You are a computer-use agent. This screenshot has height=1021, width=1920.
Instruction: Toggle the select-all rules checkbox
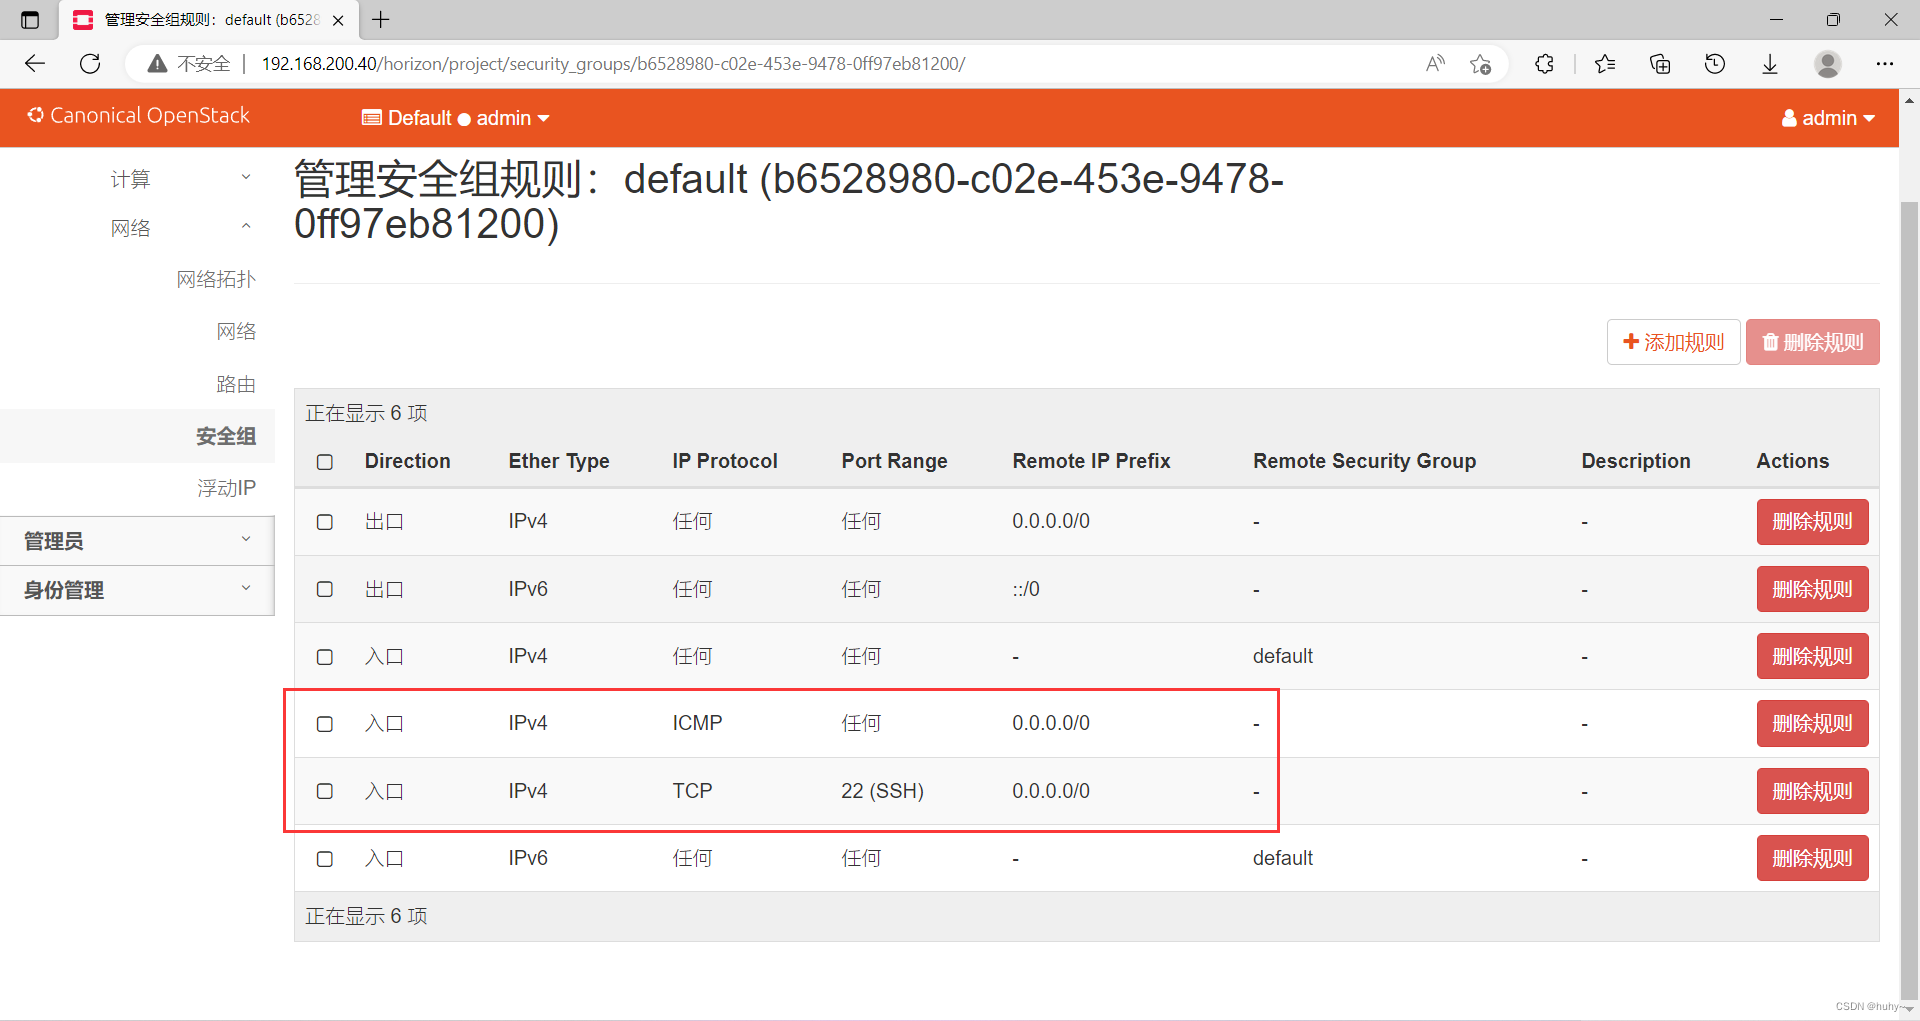click(x=325, y=462)
